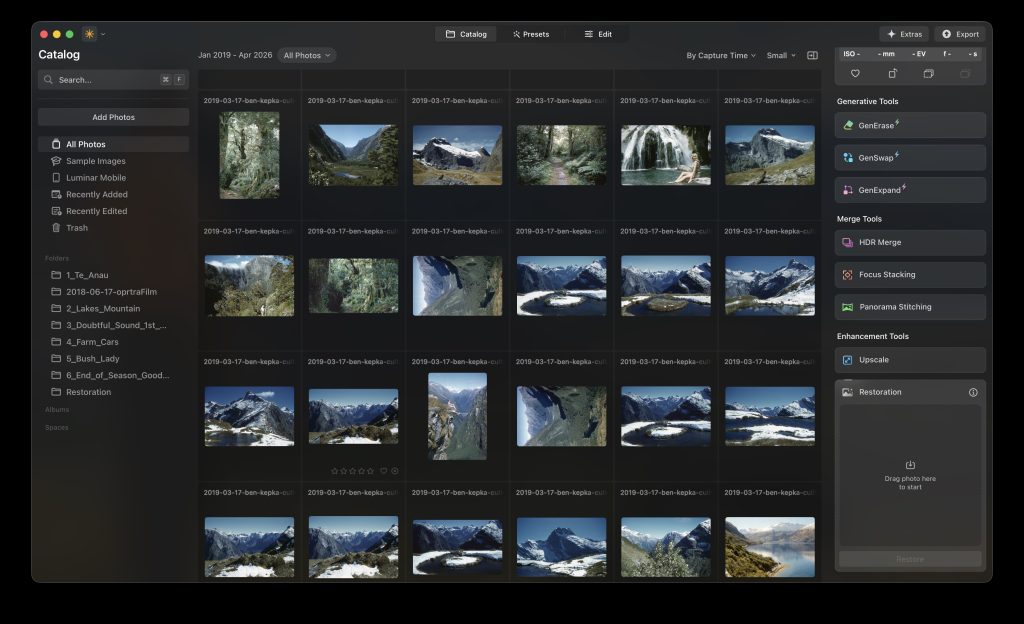Run the Upscale enhancement tool
Image resolution: width=1024 pixels, height=624 pixels.
tap(908, 359)
